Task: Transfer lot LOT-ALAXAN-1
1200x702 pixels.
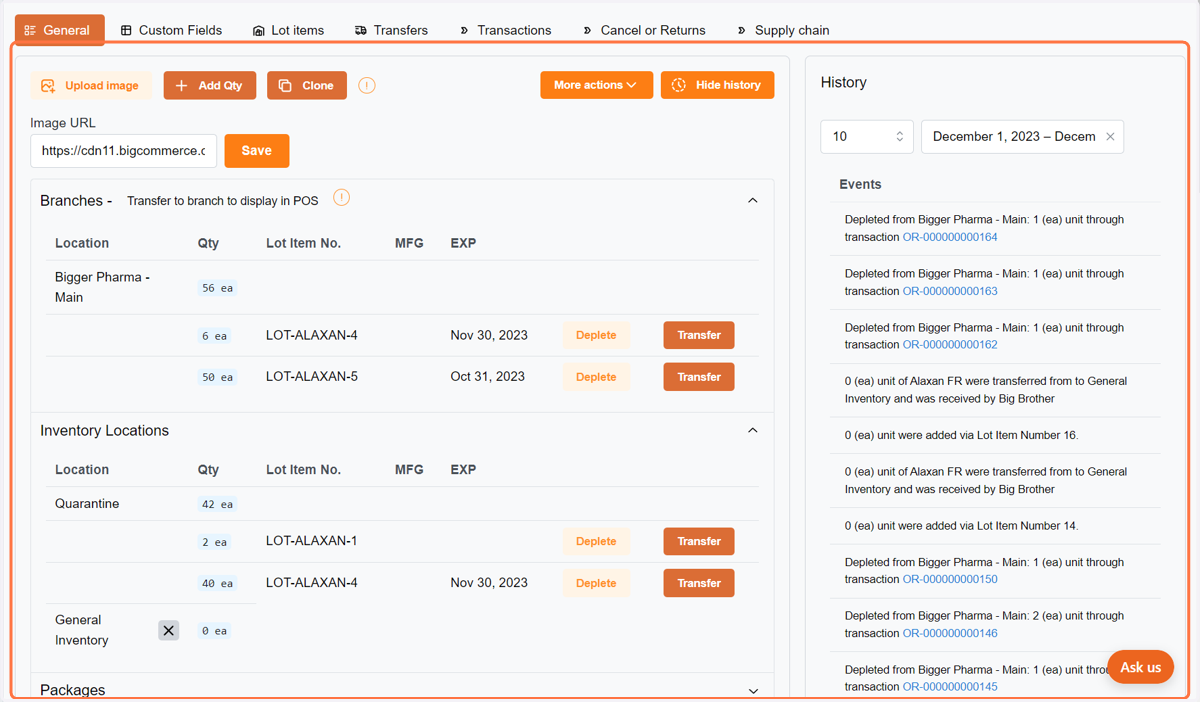Action: tap(699, 541)
